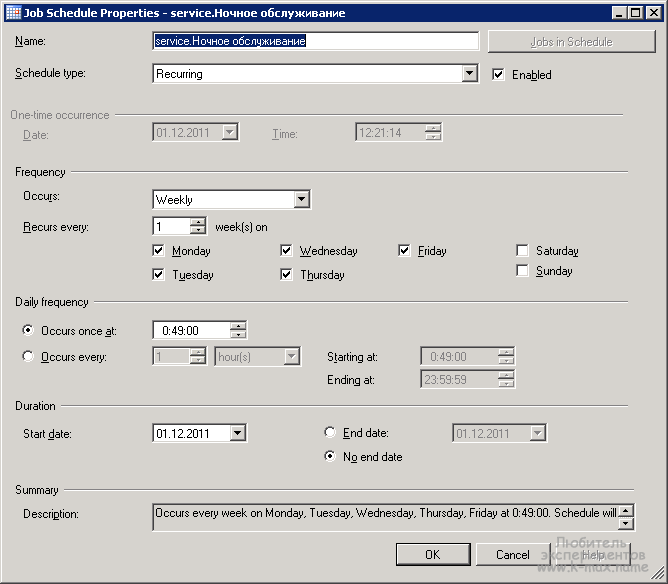This screenshot has height=584, width=668.
Task: Toggle the Enabled checkbox
Action: click(x=498, y=74)
